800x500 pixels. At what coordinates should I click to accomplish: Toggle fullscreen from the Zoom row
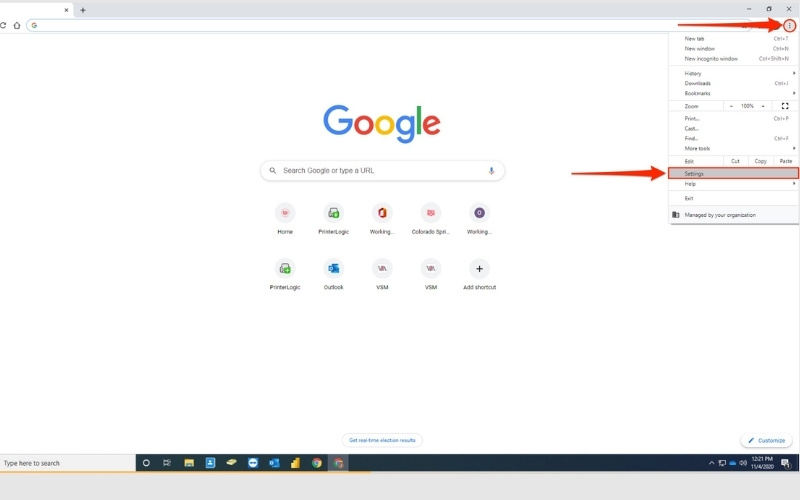click(785, 106)
